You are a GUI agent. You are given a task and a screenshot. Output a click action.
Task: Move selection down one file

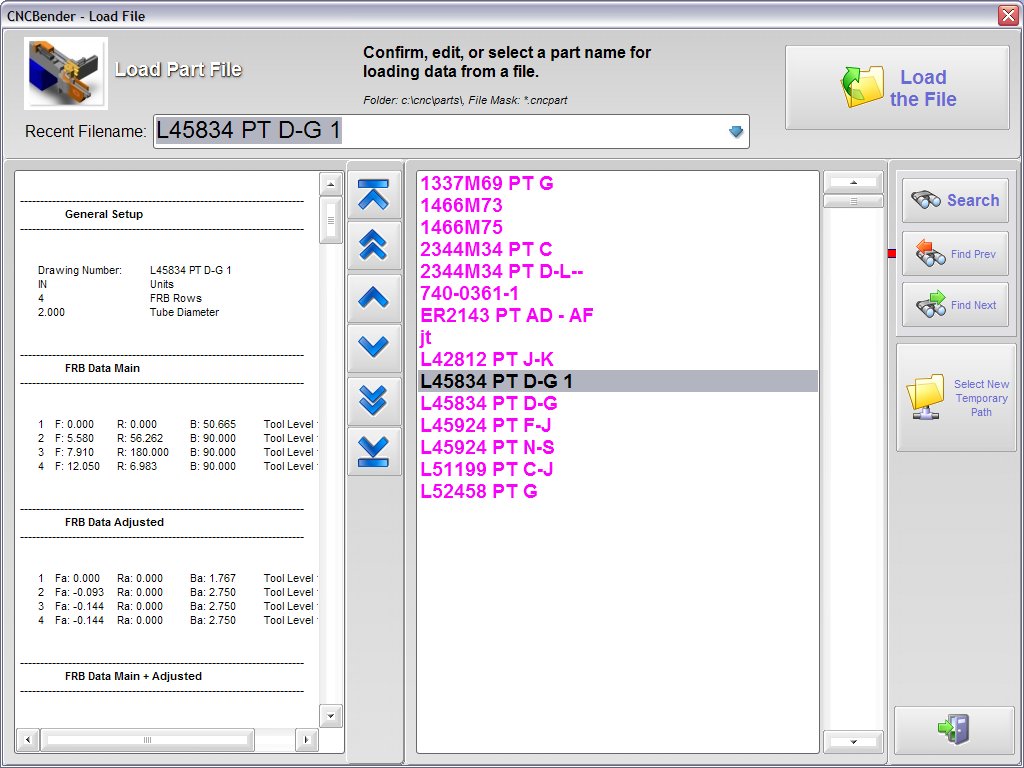[373, 347]
